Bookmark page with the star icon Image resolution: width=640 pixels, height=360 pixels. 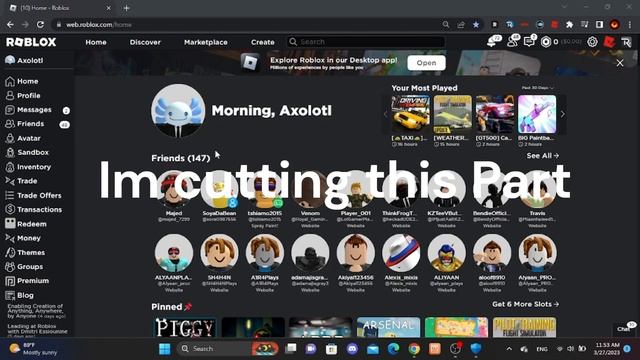point(476,25)
